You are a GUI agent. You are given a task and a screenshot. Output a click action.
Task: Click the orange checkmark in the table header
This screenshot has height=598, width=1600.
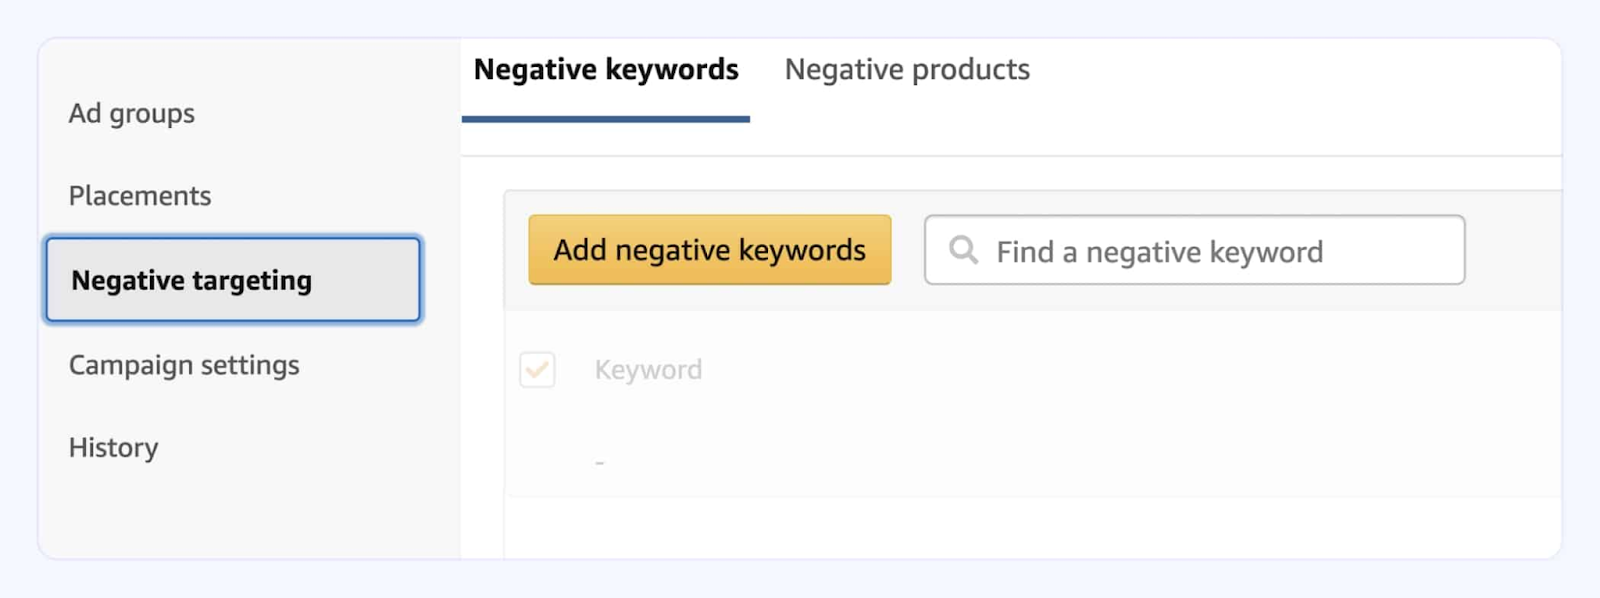[x=538, y=370]
